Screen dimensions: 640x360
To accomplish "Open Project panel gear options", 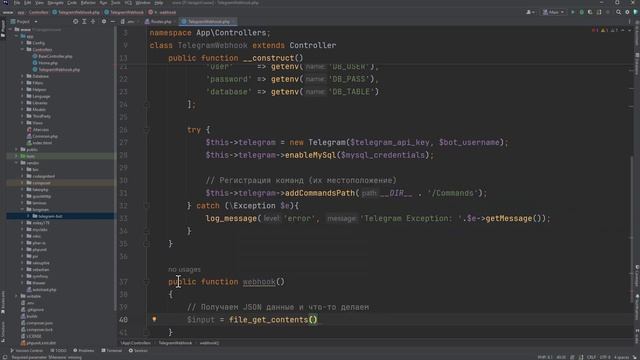I will 104,21.
